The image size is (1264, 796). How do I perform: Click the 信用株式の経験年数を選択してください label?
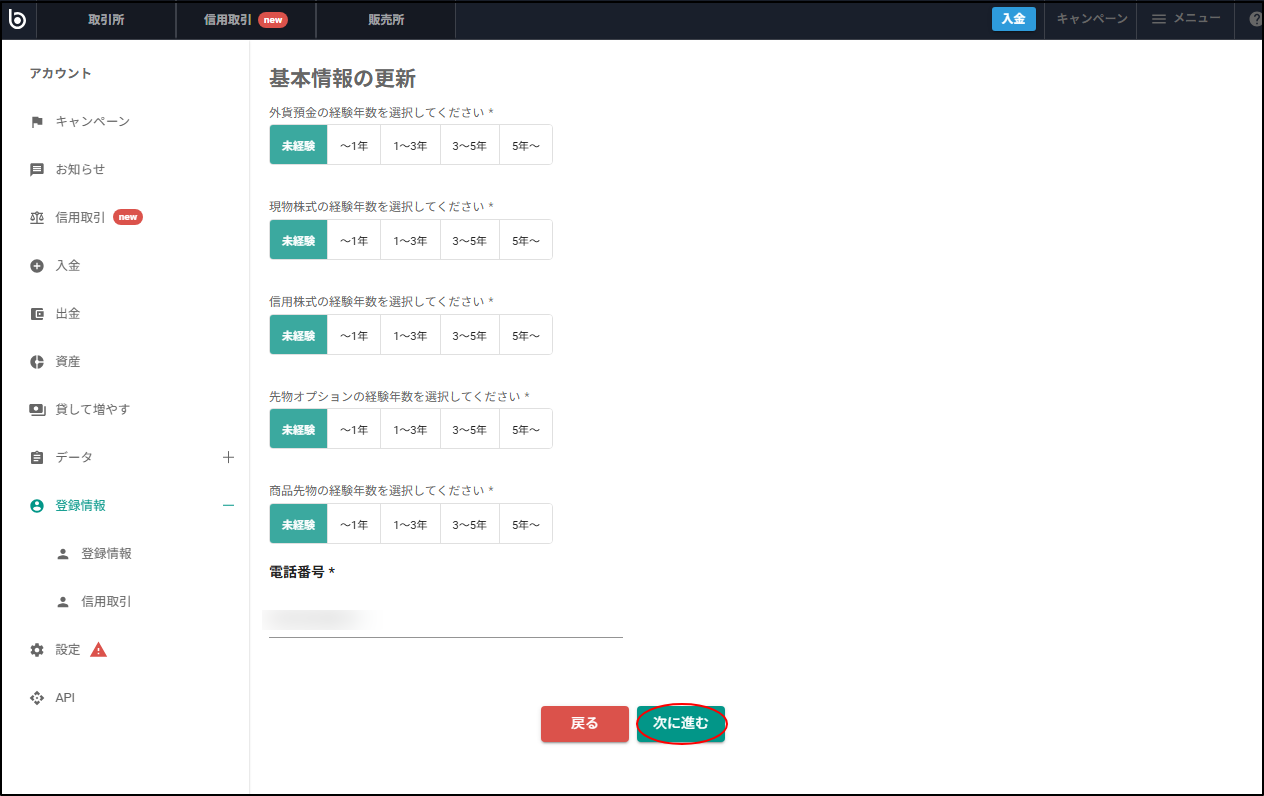click(x=381, y=302)
